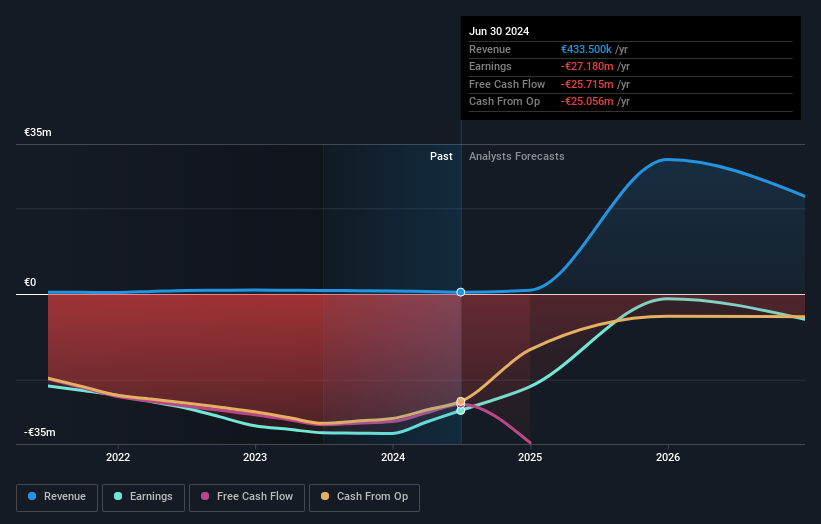Click the -€27.180m earnings value

coord(587,66)
